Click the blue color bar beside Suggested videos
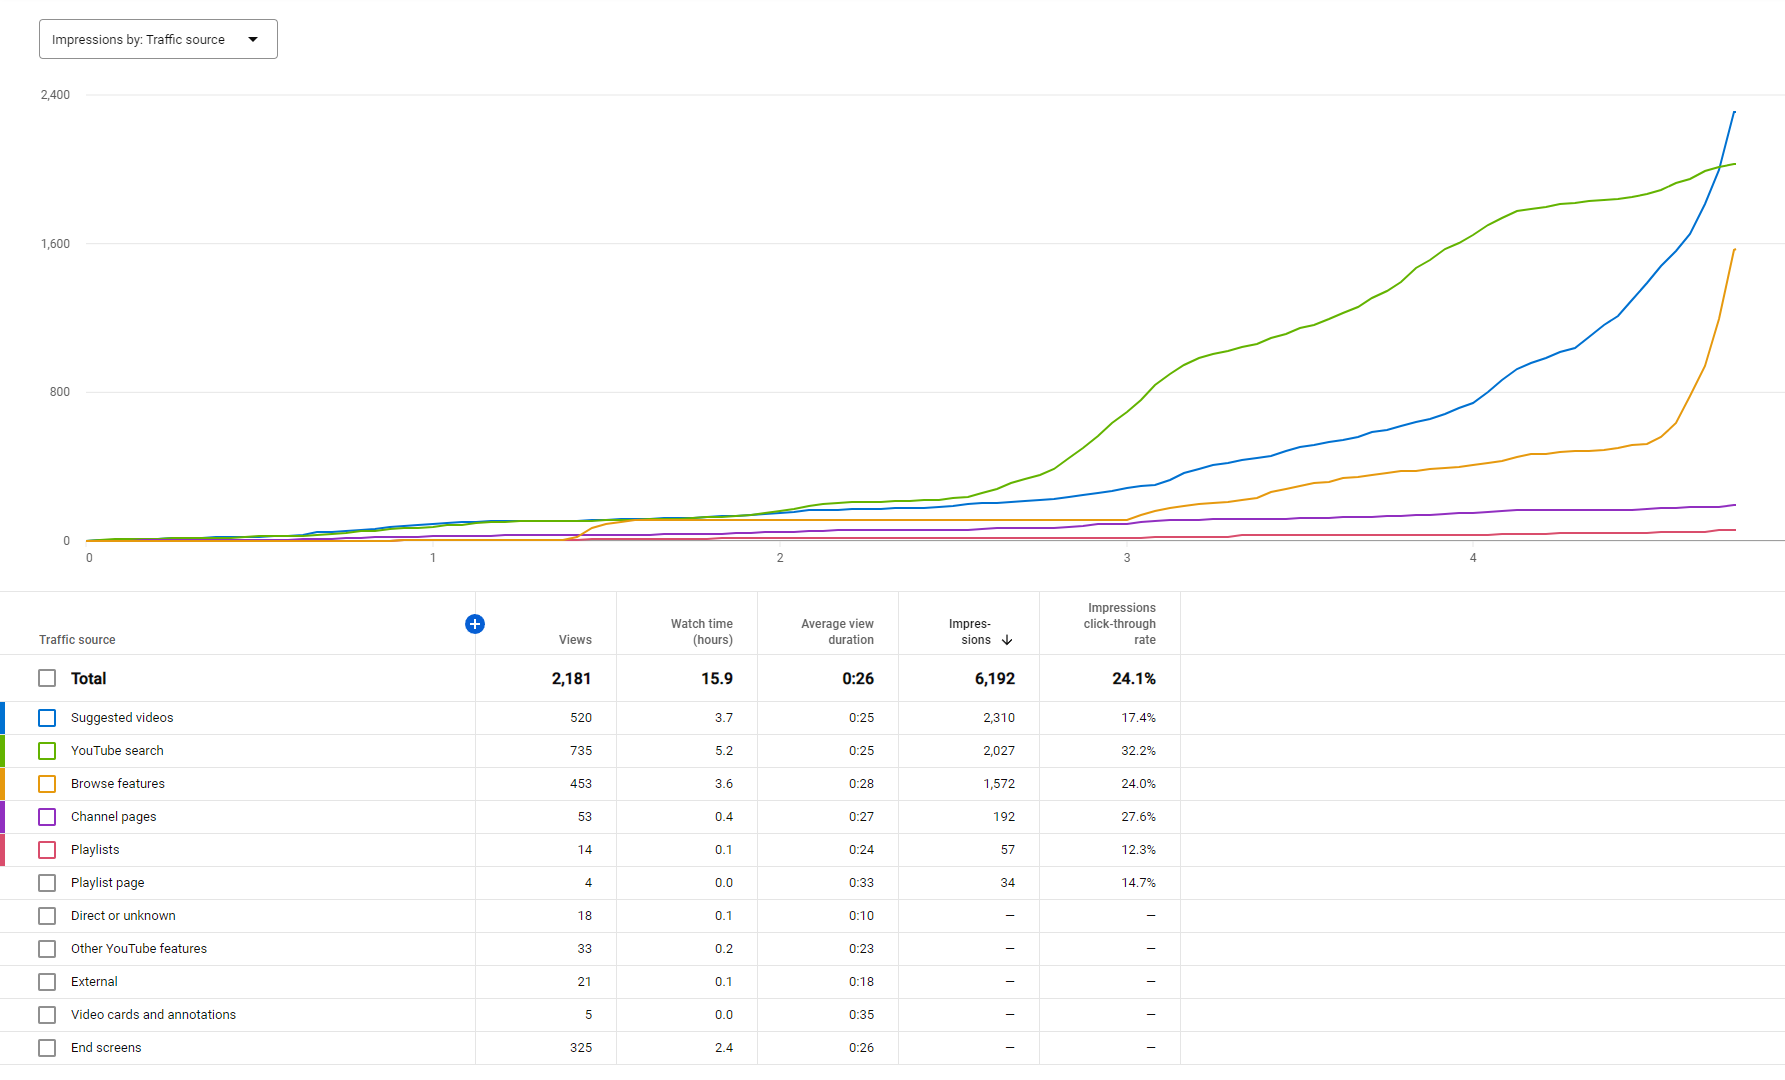 pyautogui.click(x=2, y=718)
